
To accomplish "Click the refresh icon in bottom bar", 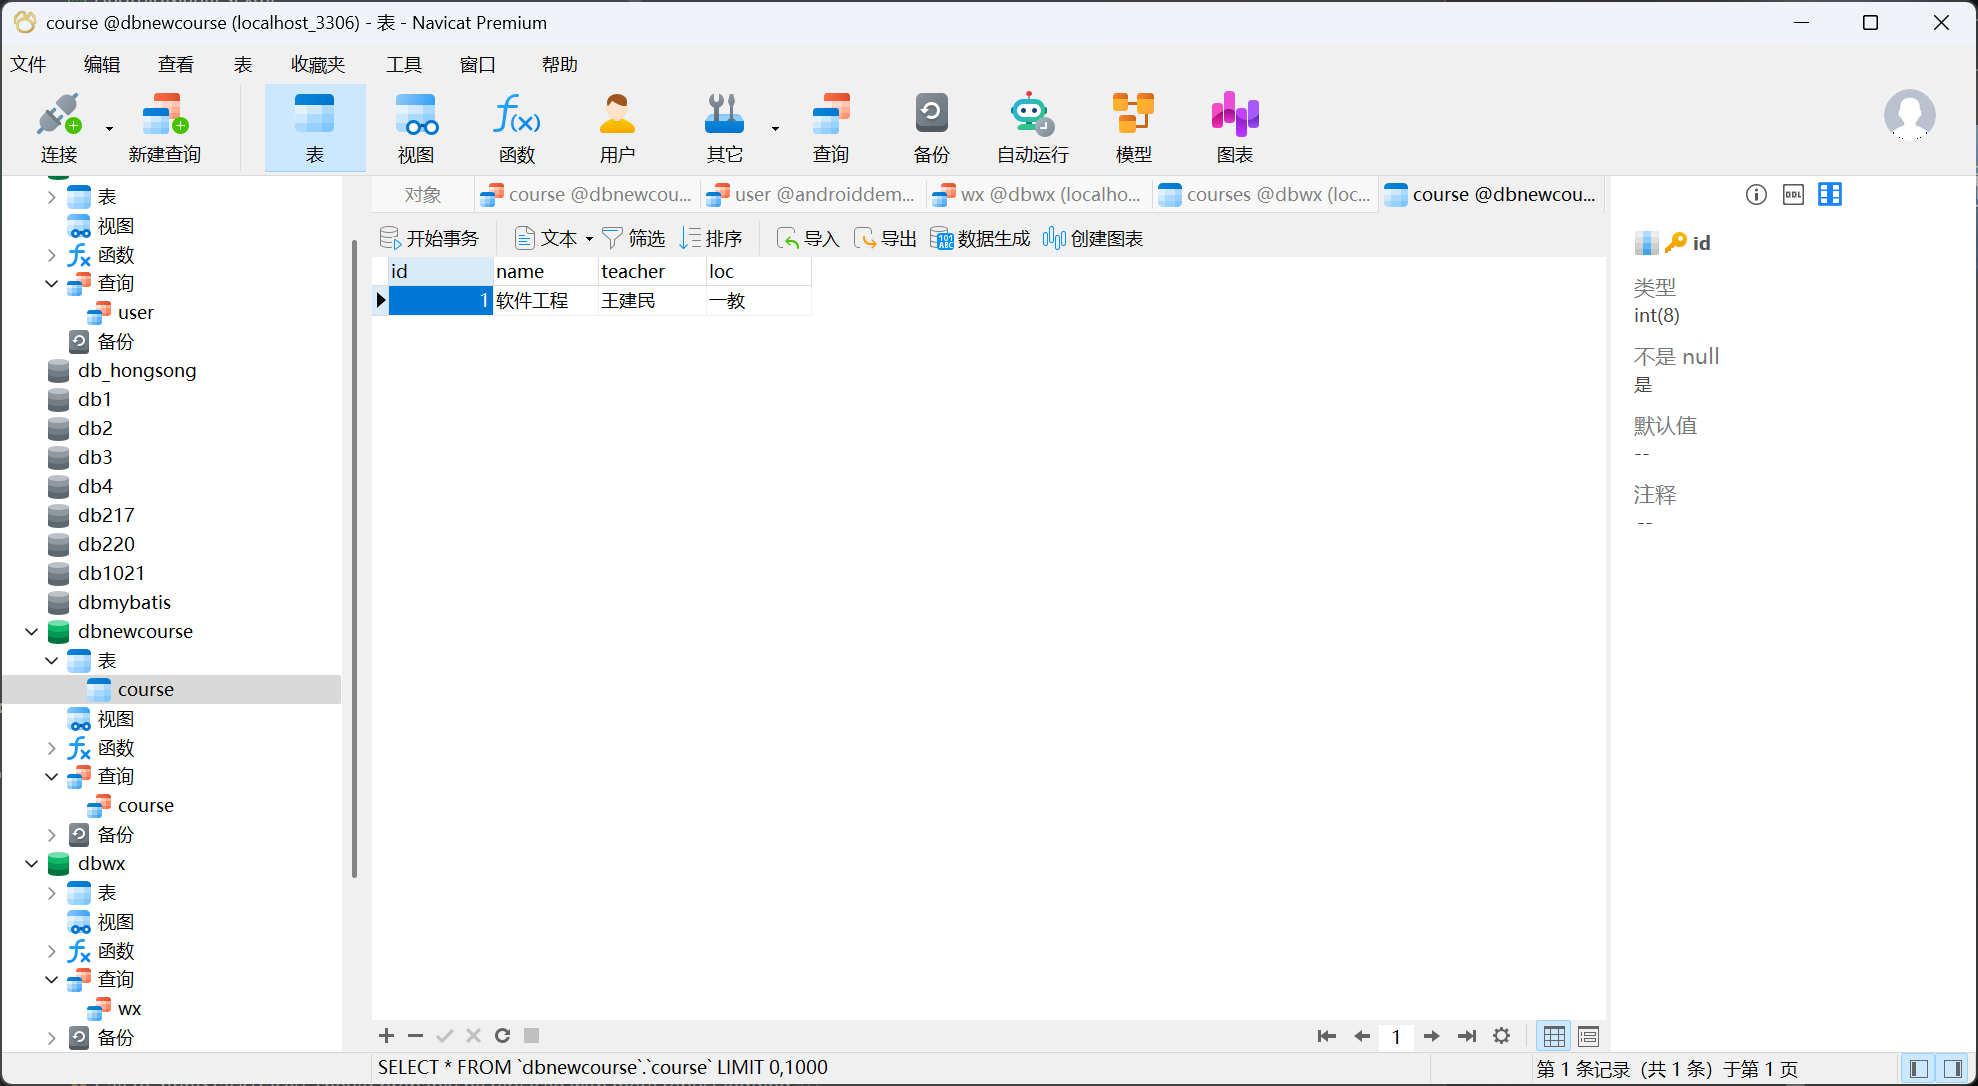I will coord(502,1036).
